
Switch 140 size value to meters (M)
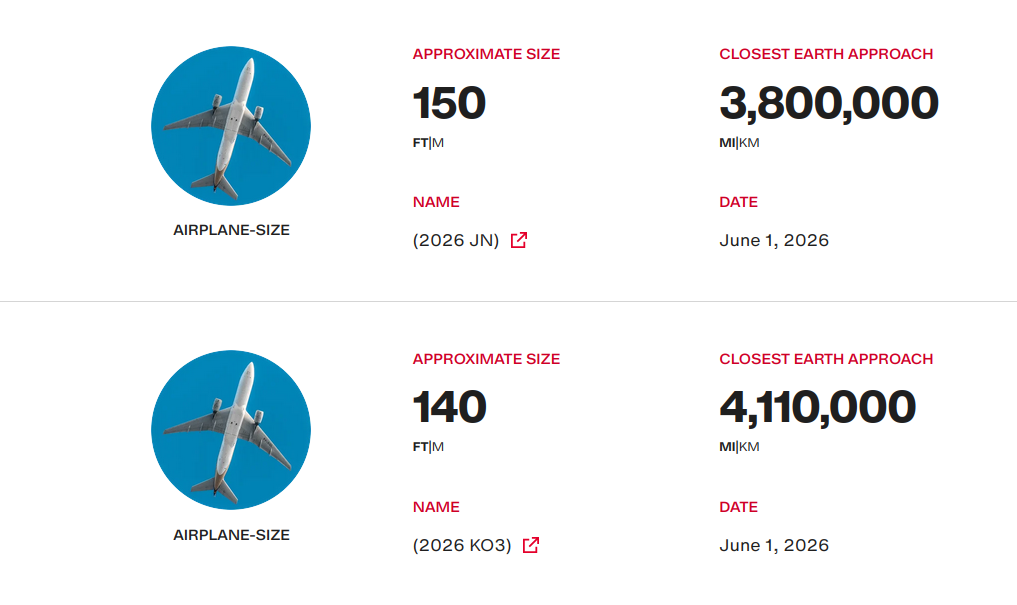[x=438, y=447]
